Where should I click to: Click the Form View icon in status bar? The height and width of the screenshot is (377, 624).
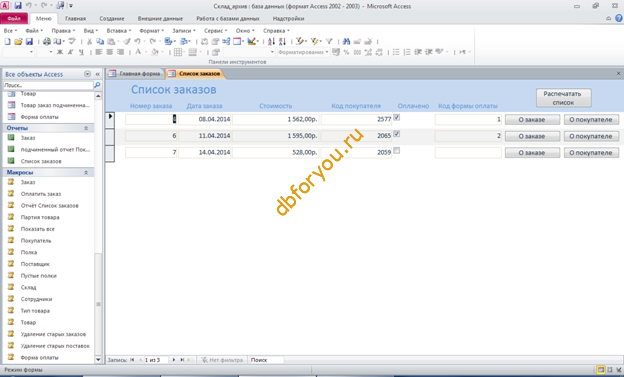[x=601, y=370]
